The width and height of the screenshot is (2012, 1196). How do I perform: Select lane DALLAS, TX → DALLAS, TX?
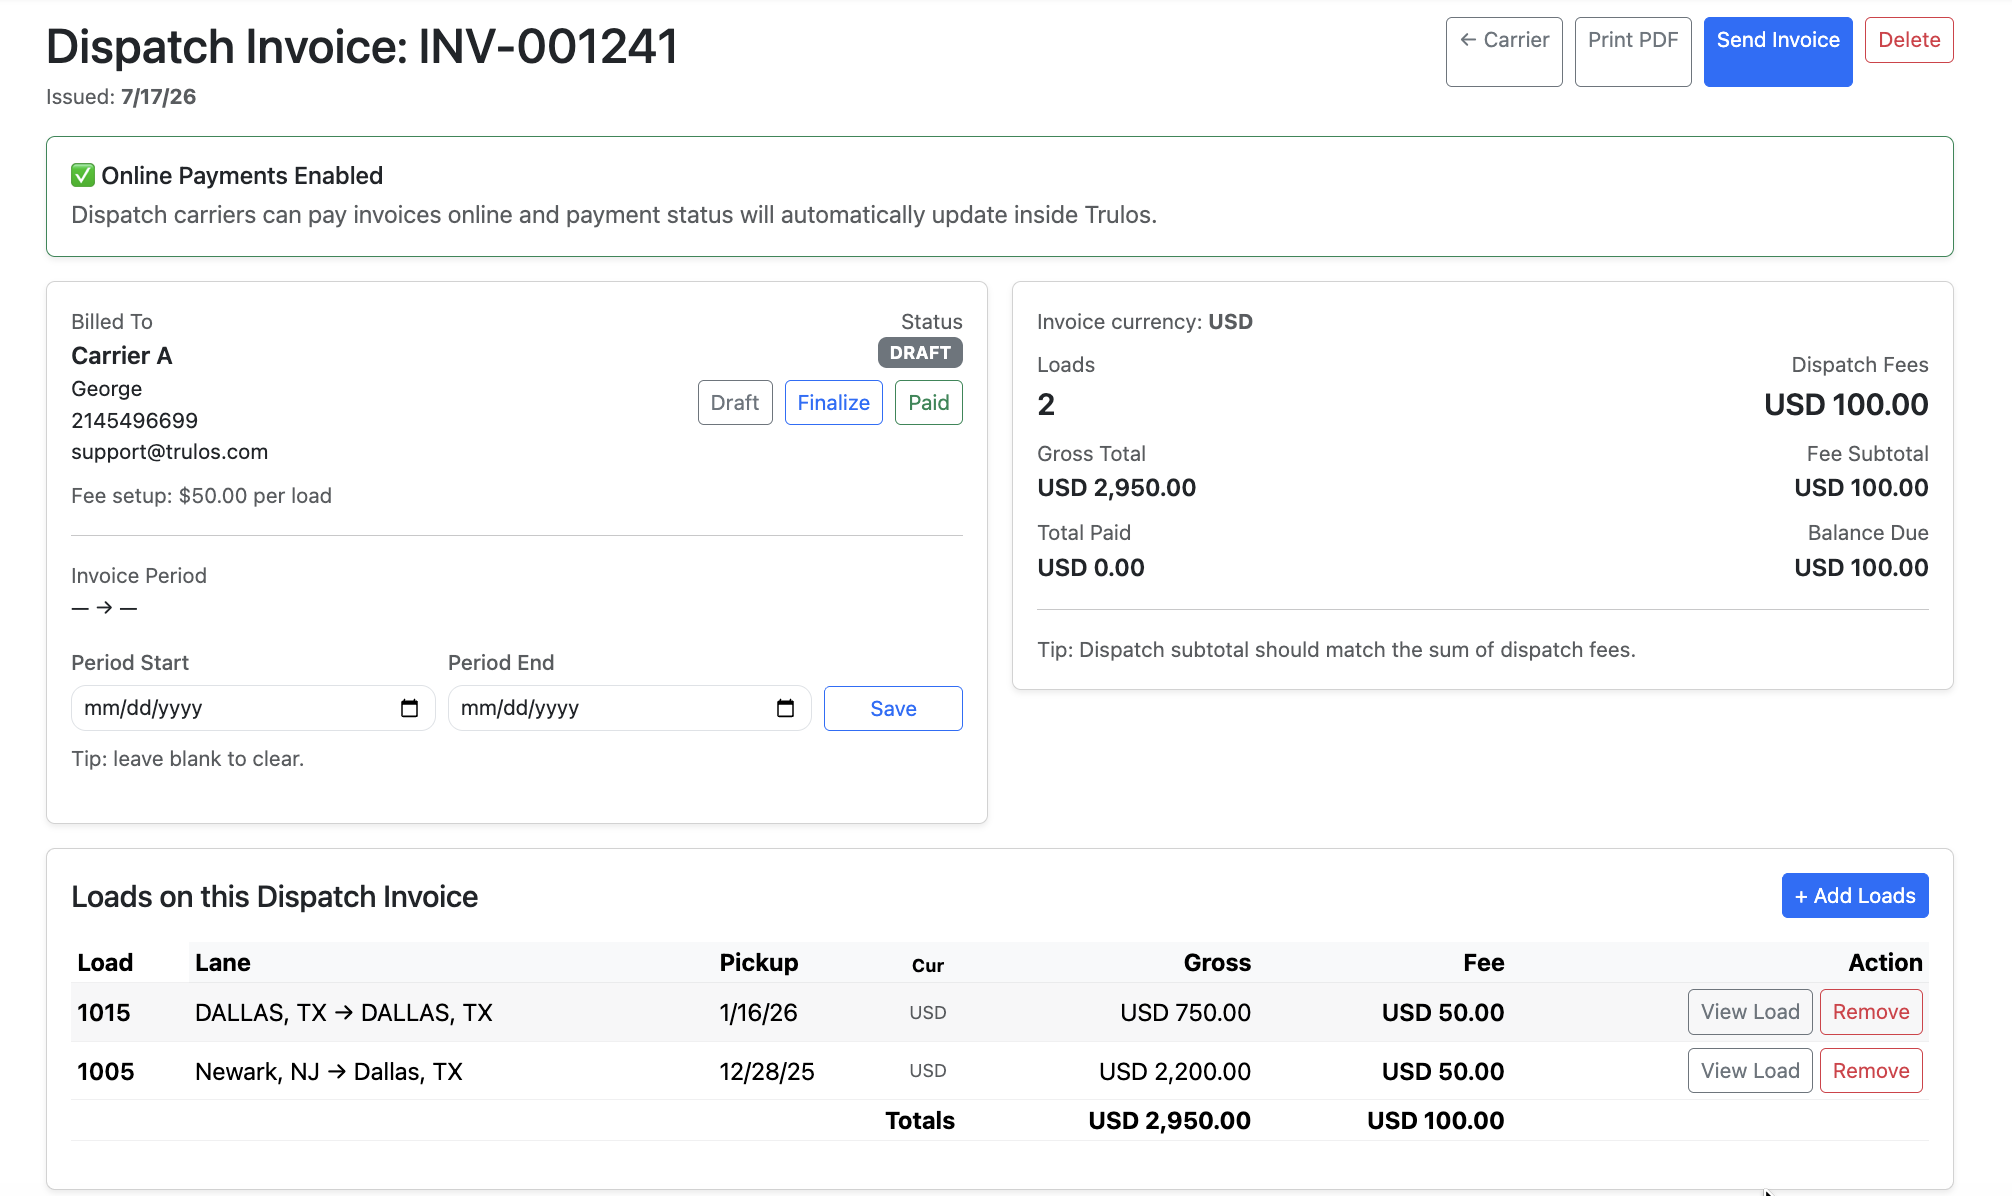344,1013
